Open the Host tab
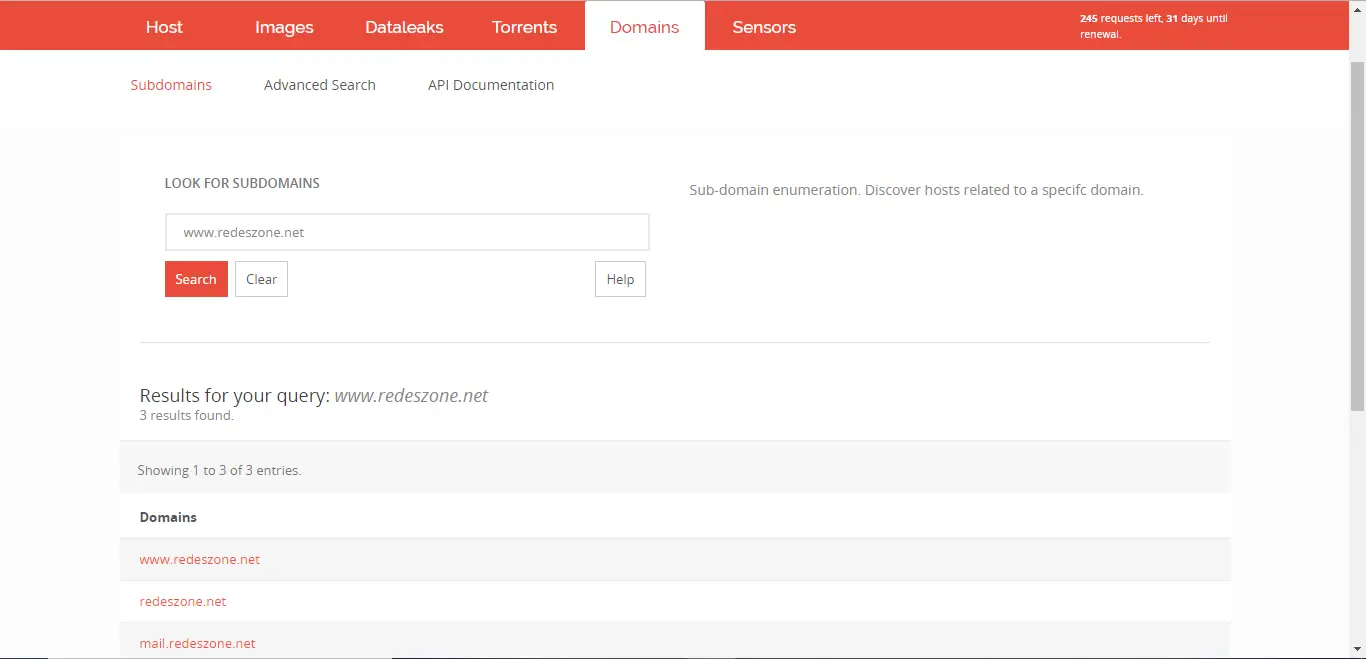This screenshot has height=659, width=1366. (x=164, y=27)
